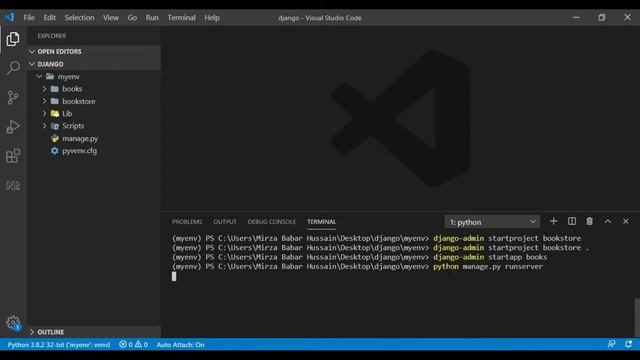Click the EXPLORER panel title
This screenshot has height=360, width=640.
51,36
